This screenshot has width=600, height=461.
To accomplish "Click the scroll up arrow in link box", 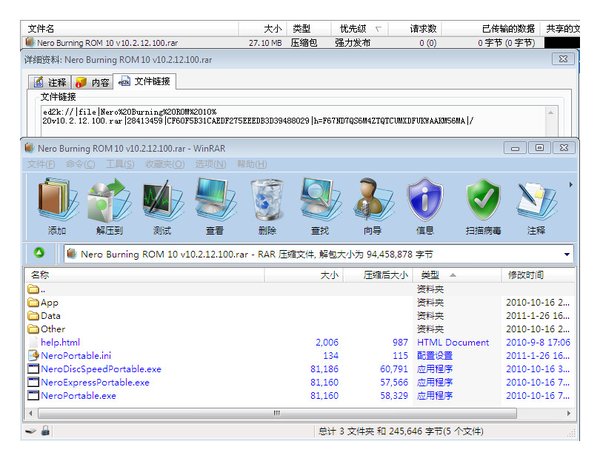I will click(550, 112).
